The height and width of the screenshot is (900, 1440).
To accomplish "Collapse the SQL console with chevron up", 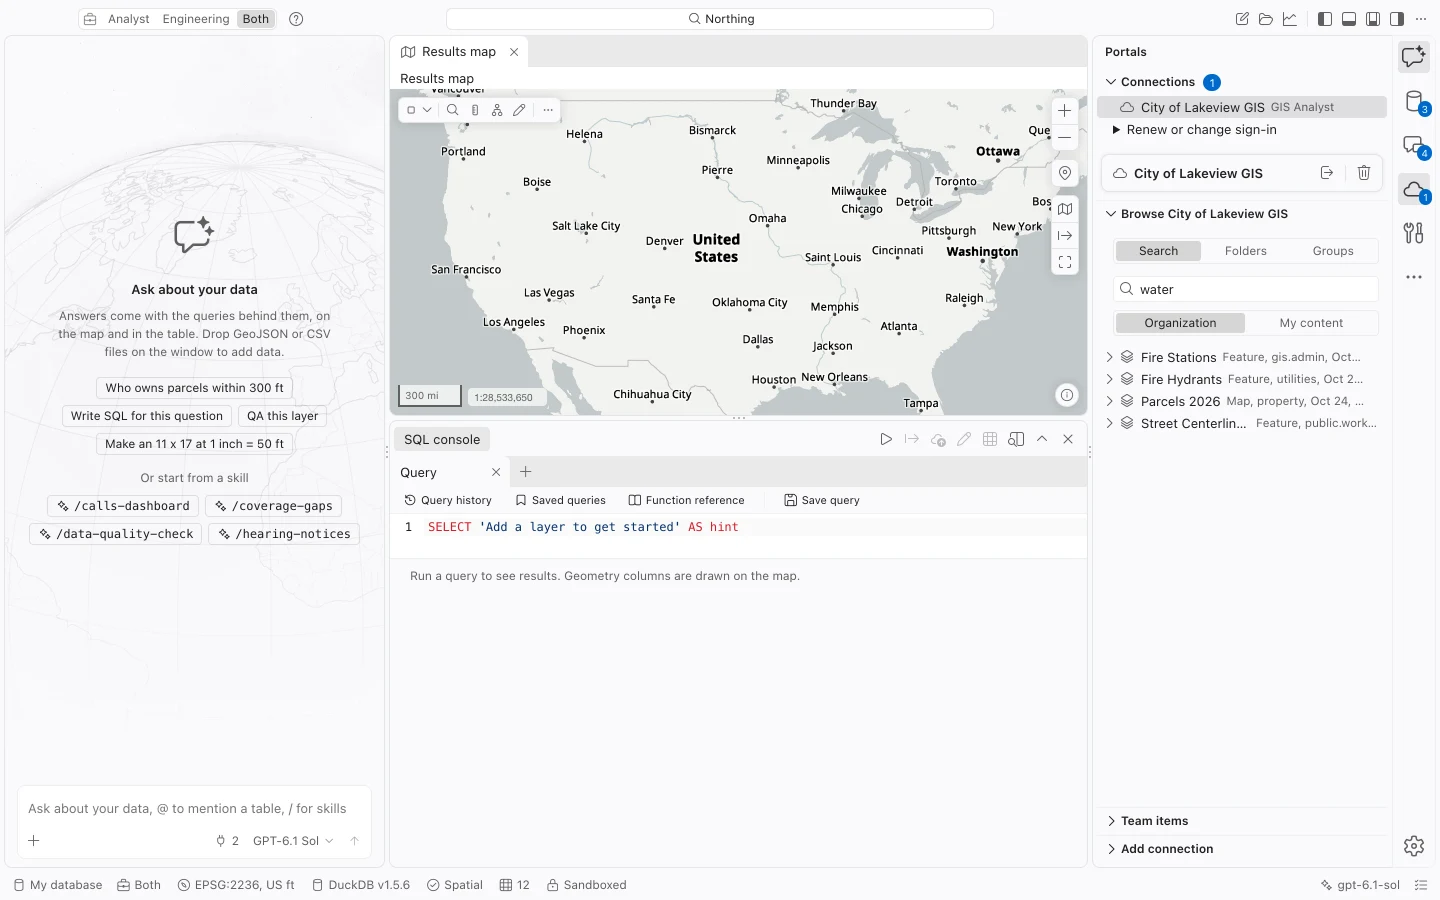I will (1042, 439).
